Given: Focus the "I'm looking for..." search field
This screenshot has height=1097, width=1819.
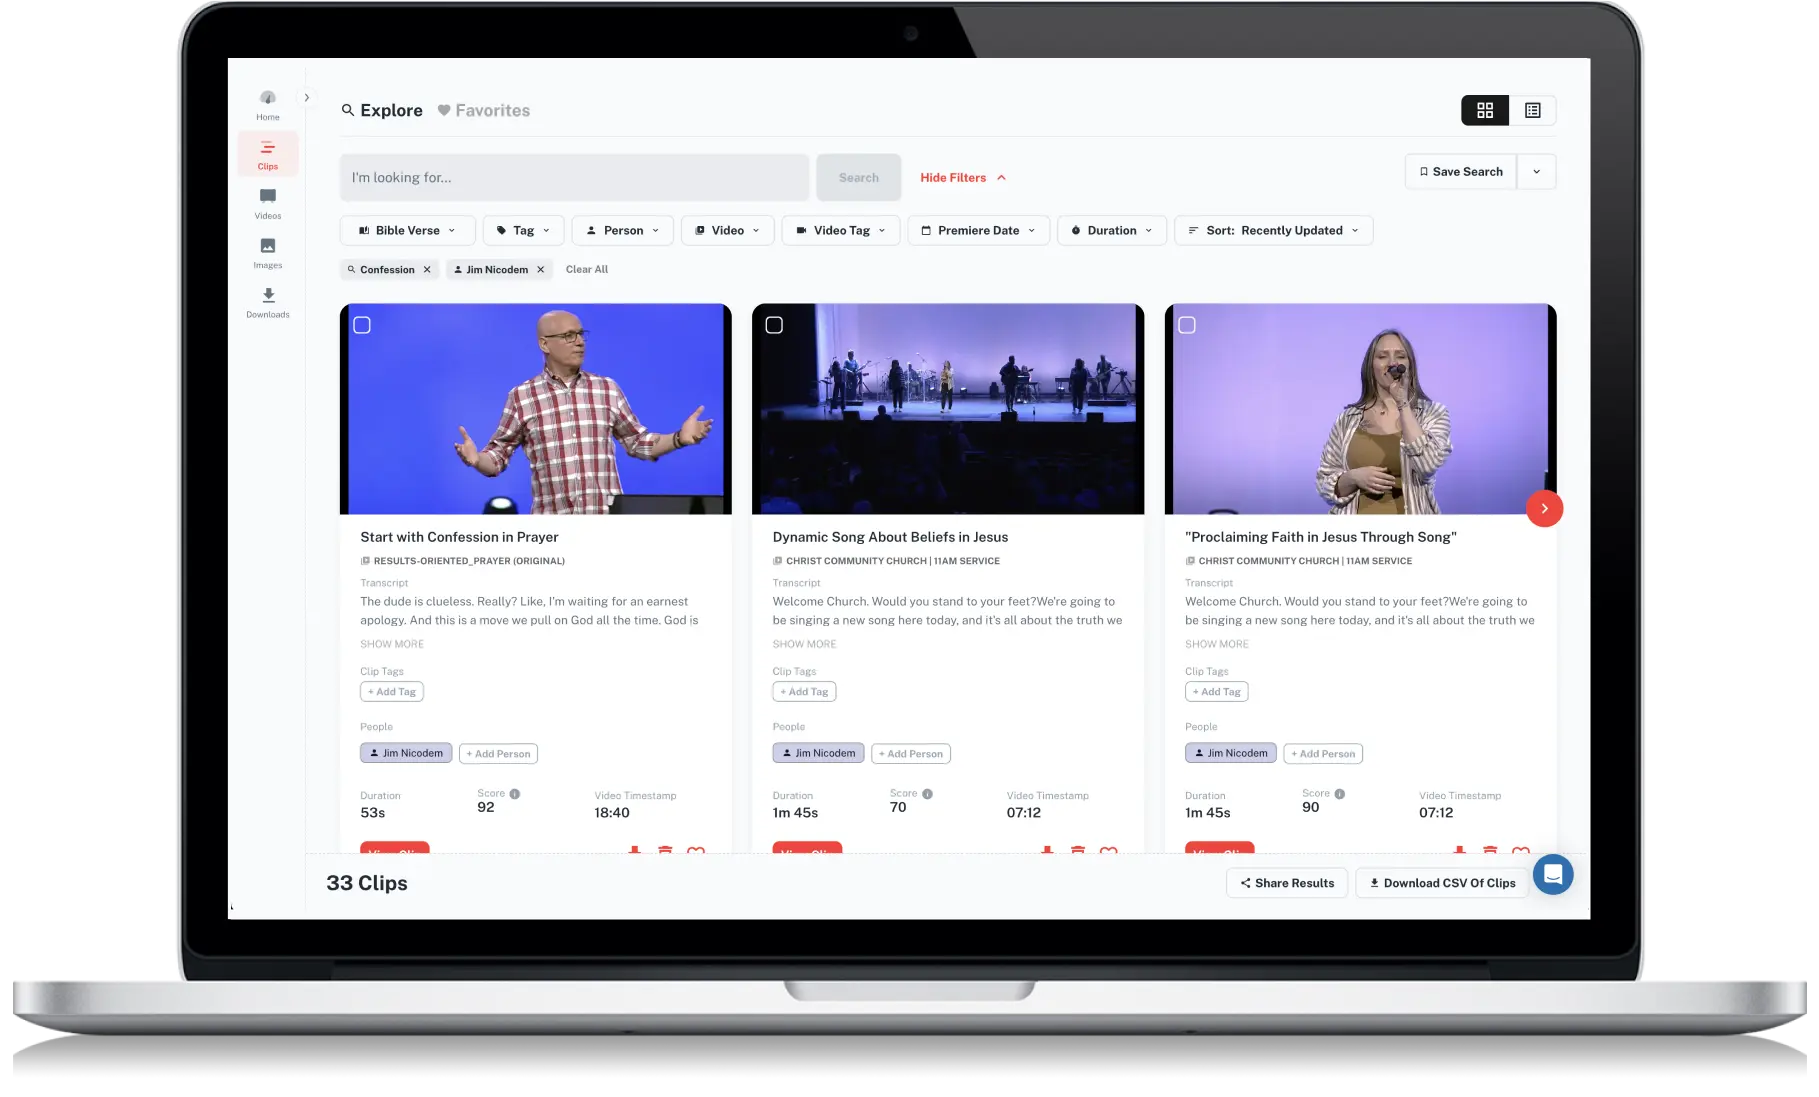Looking at the screenshot, I should click(x=574, y=177).
